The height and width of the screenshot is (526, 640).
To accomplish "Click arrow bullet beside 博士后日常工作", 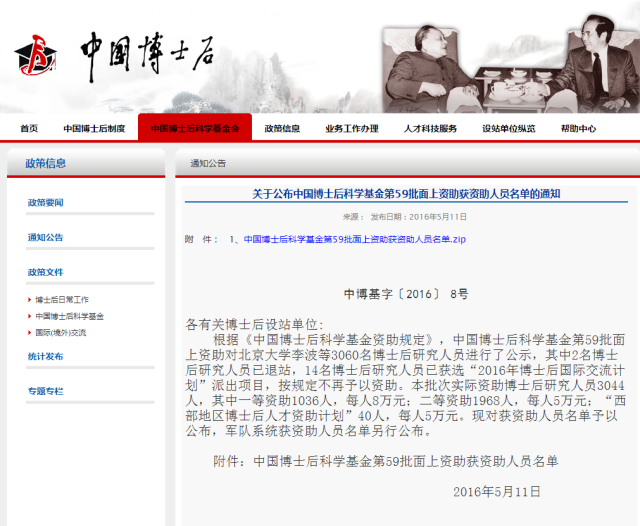I will tap(29, 299).
